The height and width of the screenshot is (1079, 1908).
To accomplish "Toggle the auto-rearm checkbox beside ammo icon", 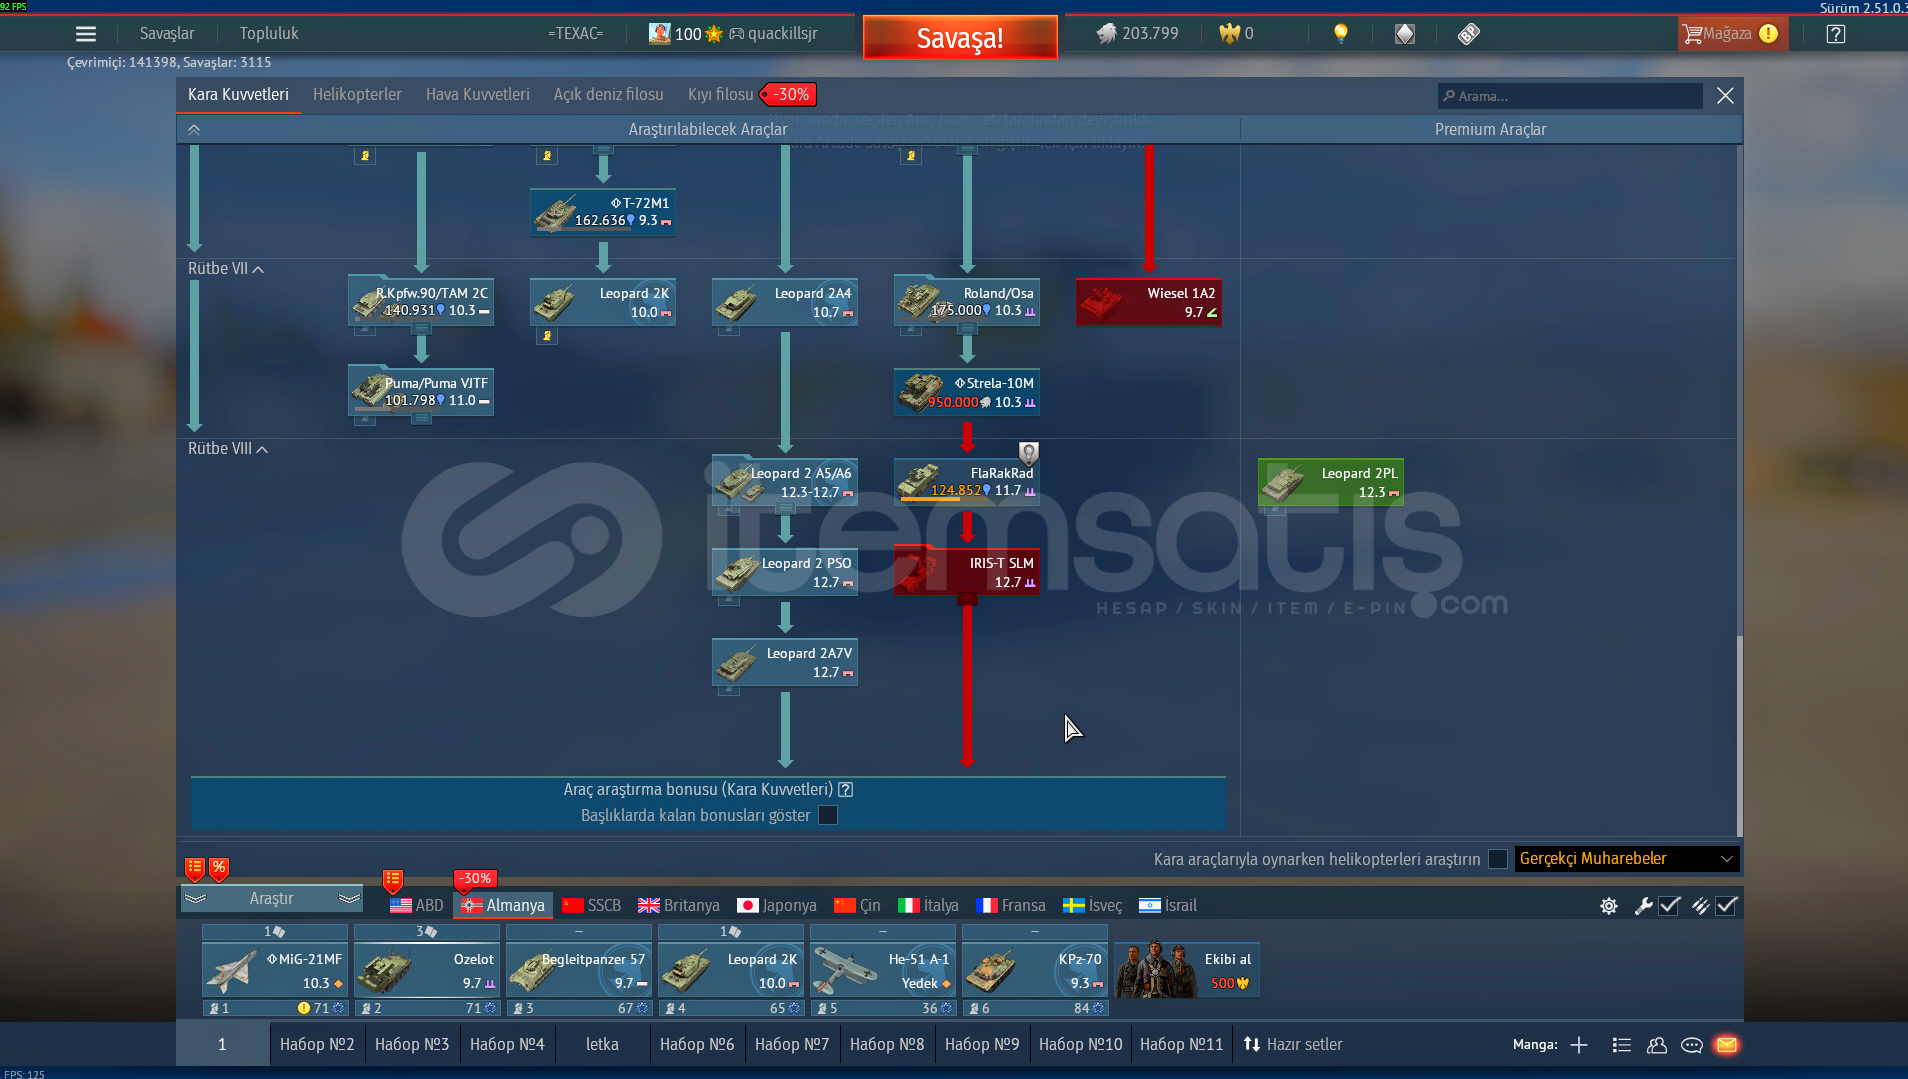I will click(1727, 906).
